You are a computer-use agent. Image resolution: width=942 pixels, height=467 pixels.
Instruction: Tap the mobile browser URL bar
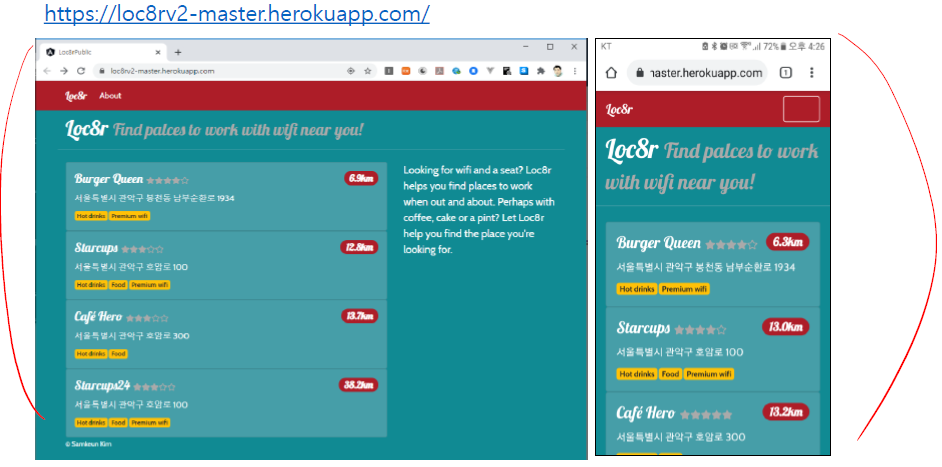(697, 73)
